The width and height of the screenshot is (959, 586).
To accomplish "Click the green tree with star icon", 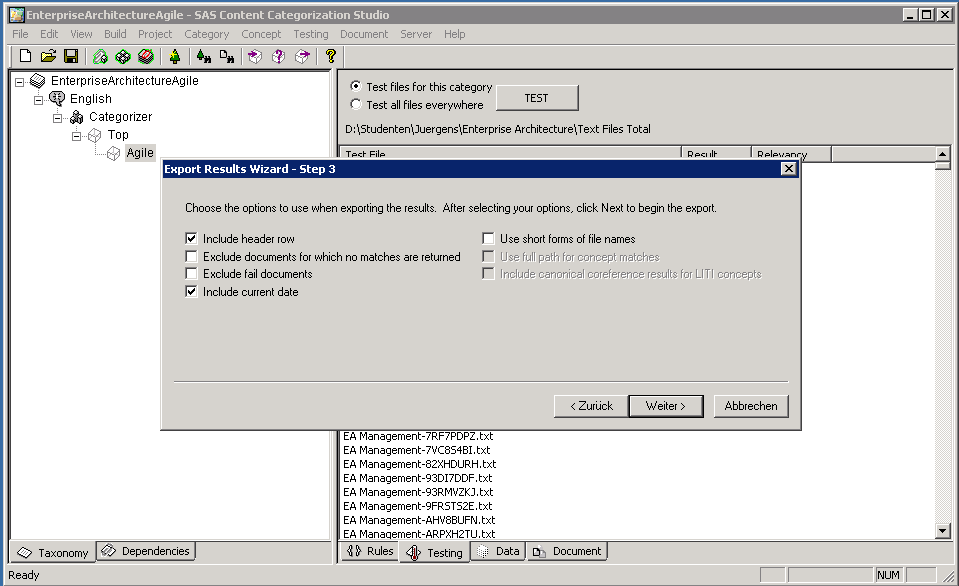I will [175, 57].
